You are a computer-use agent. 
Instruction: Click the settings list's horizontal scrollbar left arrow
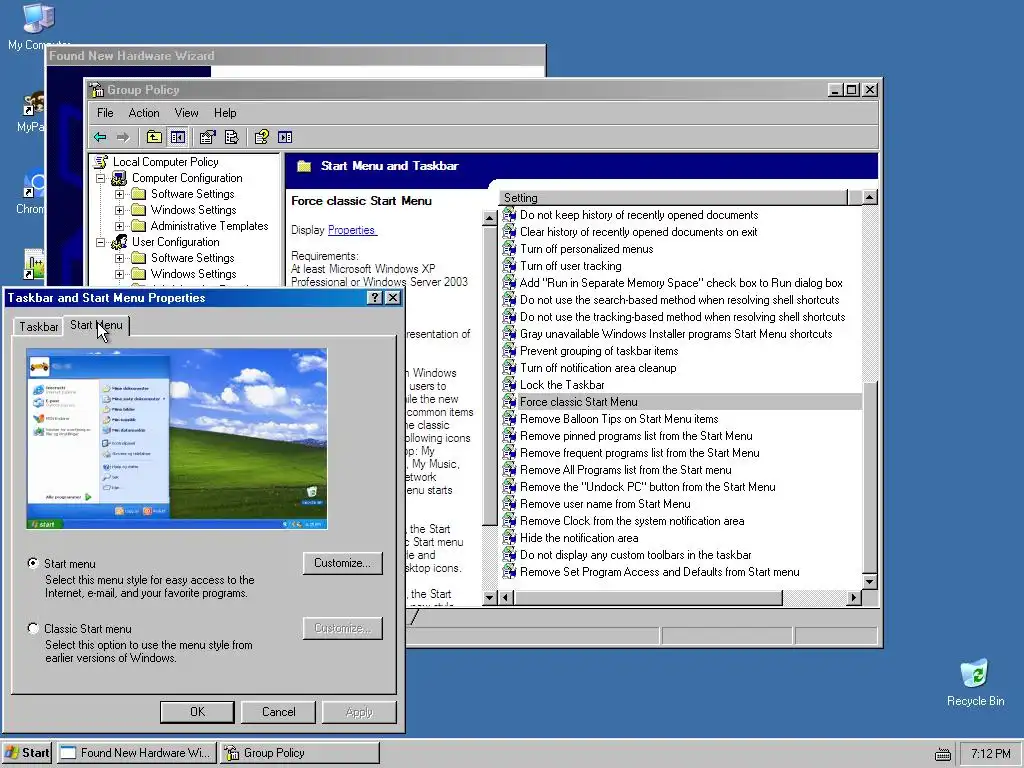coord(507,597)
